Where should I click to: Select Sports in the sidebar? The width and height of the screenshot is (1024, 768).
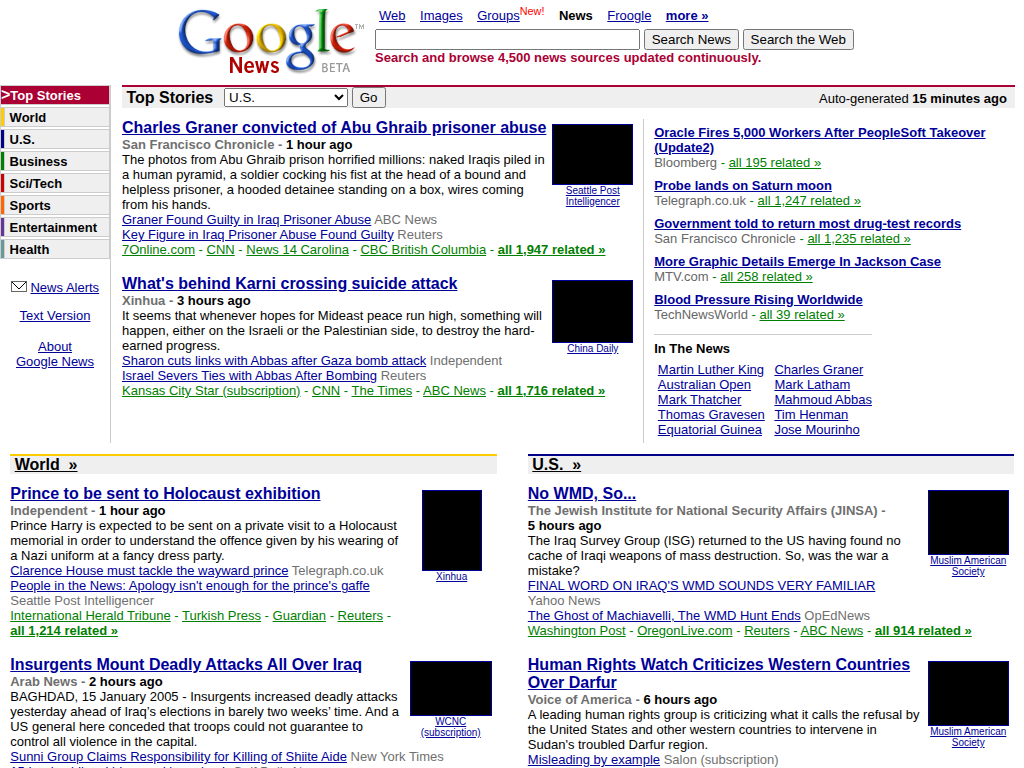(x=55, y=206)
